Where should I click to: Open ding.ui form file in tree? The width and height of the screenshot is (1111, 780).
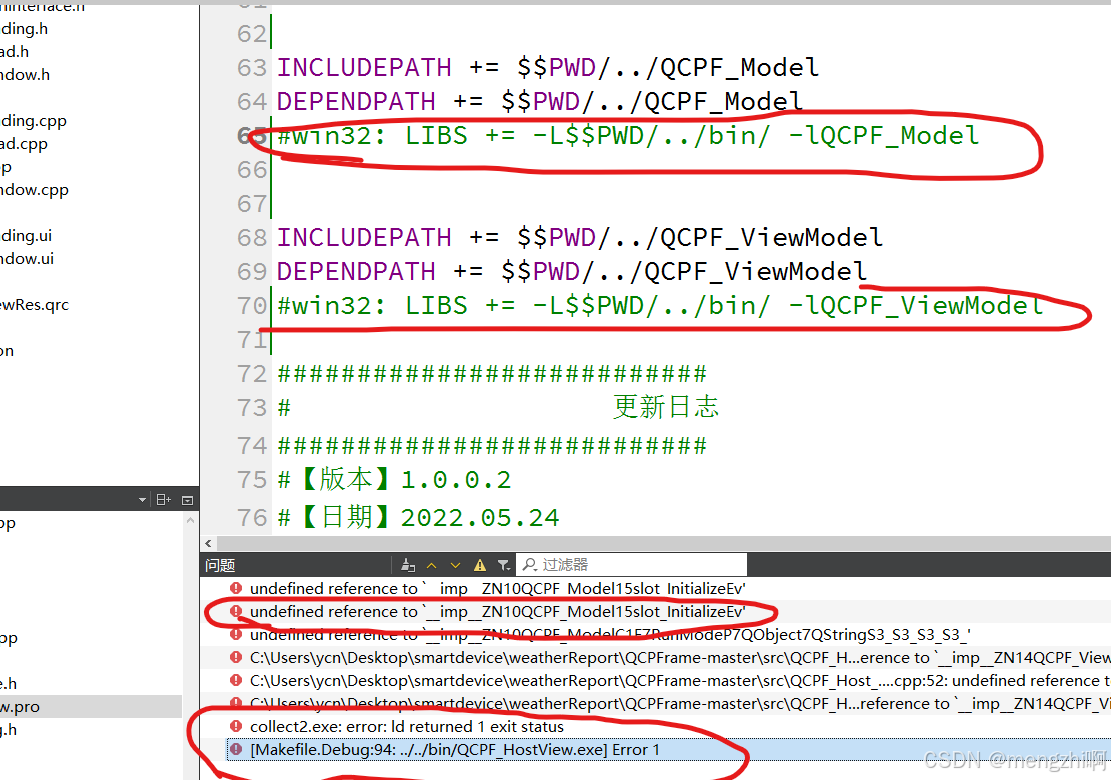point(26,235)
